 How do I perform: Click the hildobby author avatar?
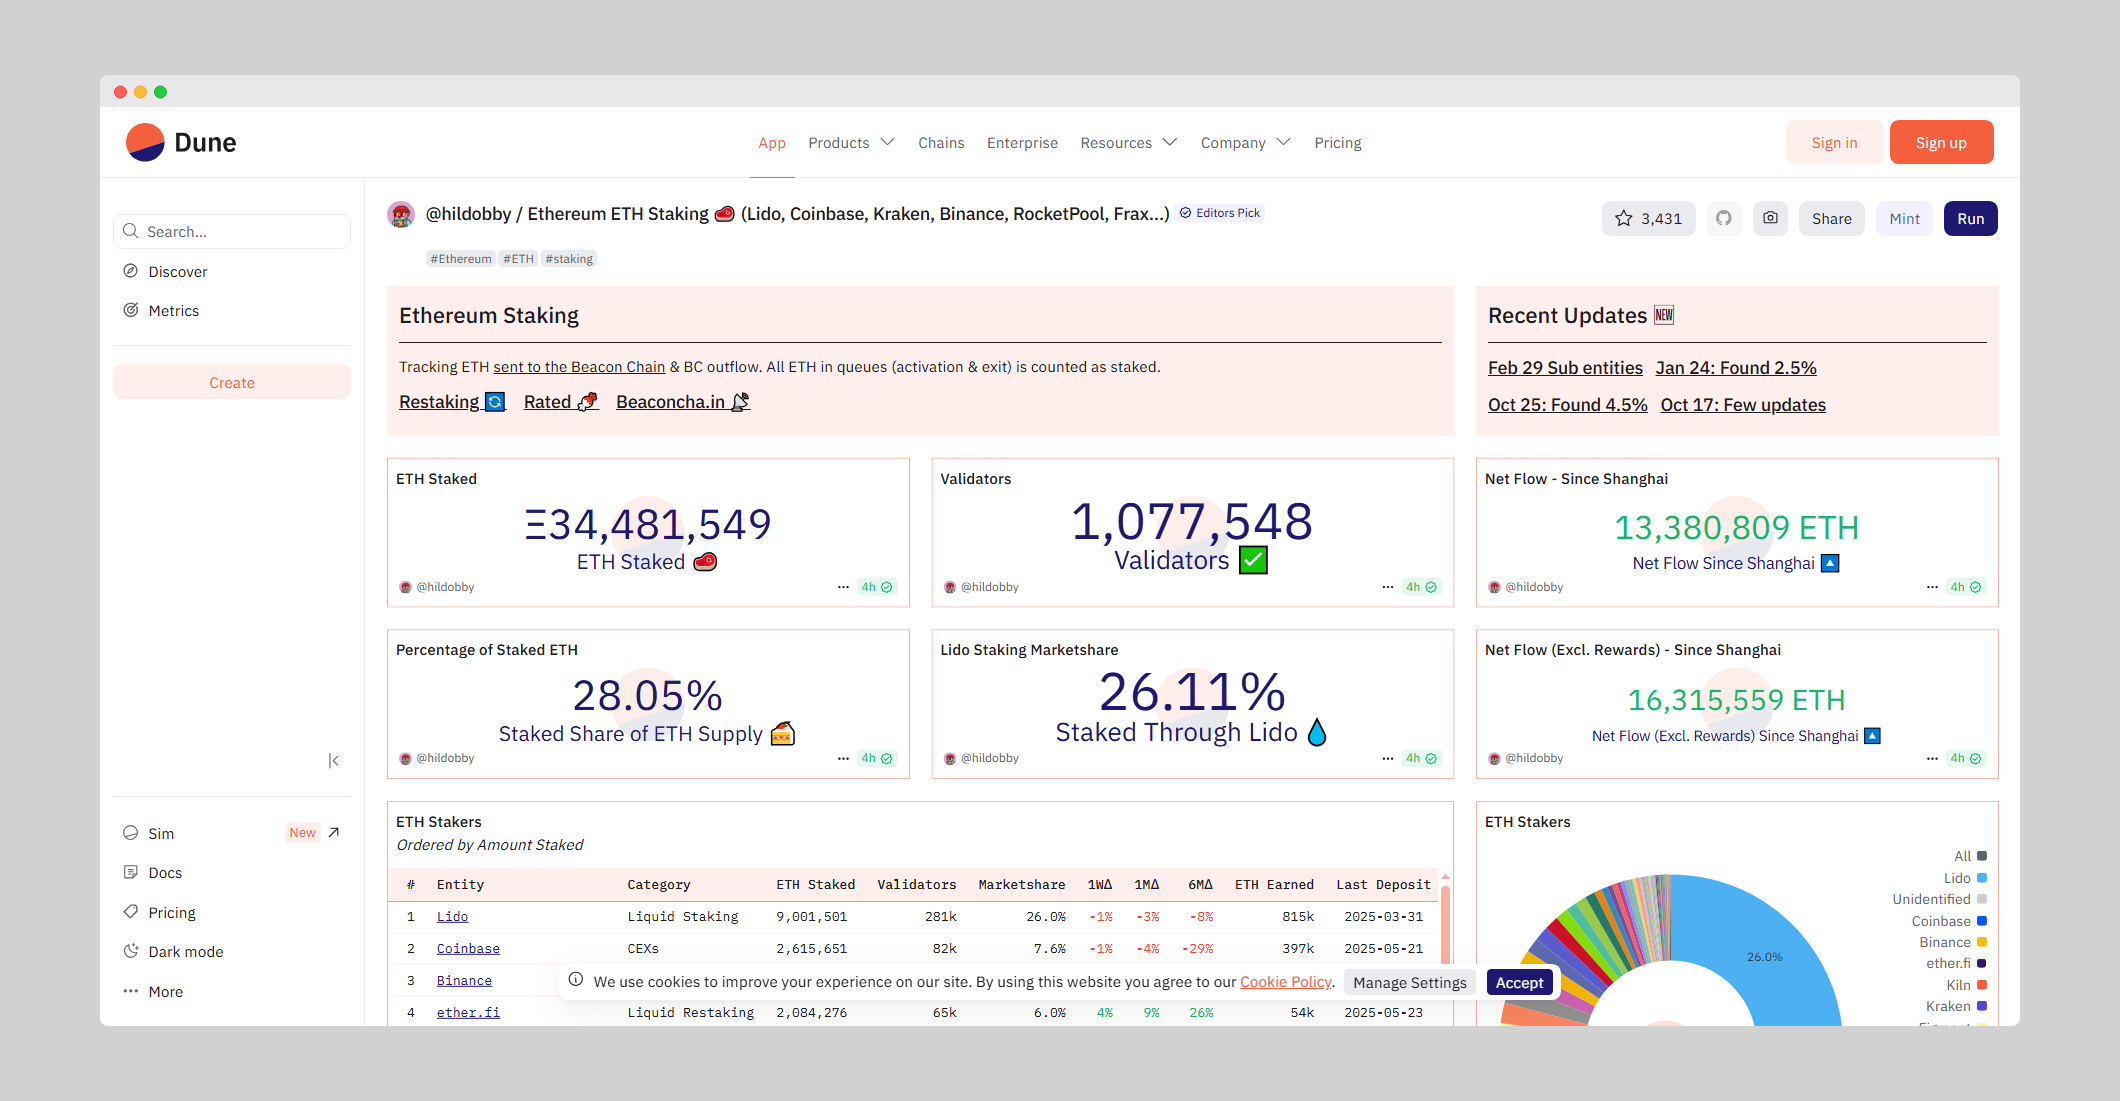point(401,214)
